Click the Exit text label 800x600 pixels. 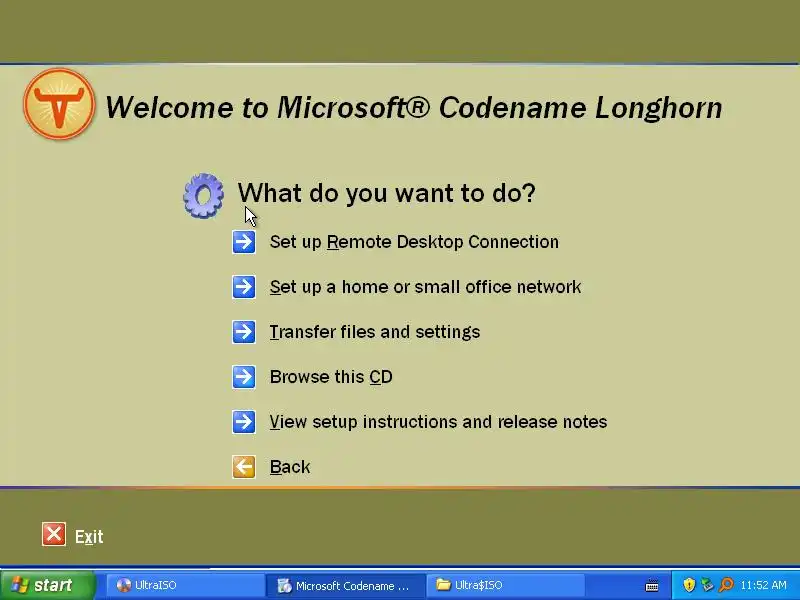tap(89, 537)
